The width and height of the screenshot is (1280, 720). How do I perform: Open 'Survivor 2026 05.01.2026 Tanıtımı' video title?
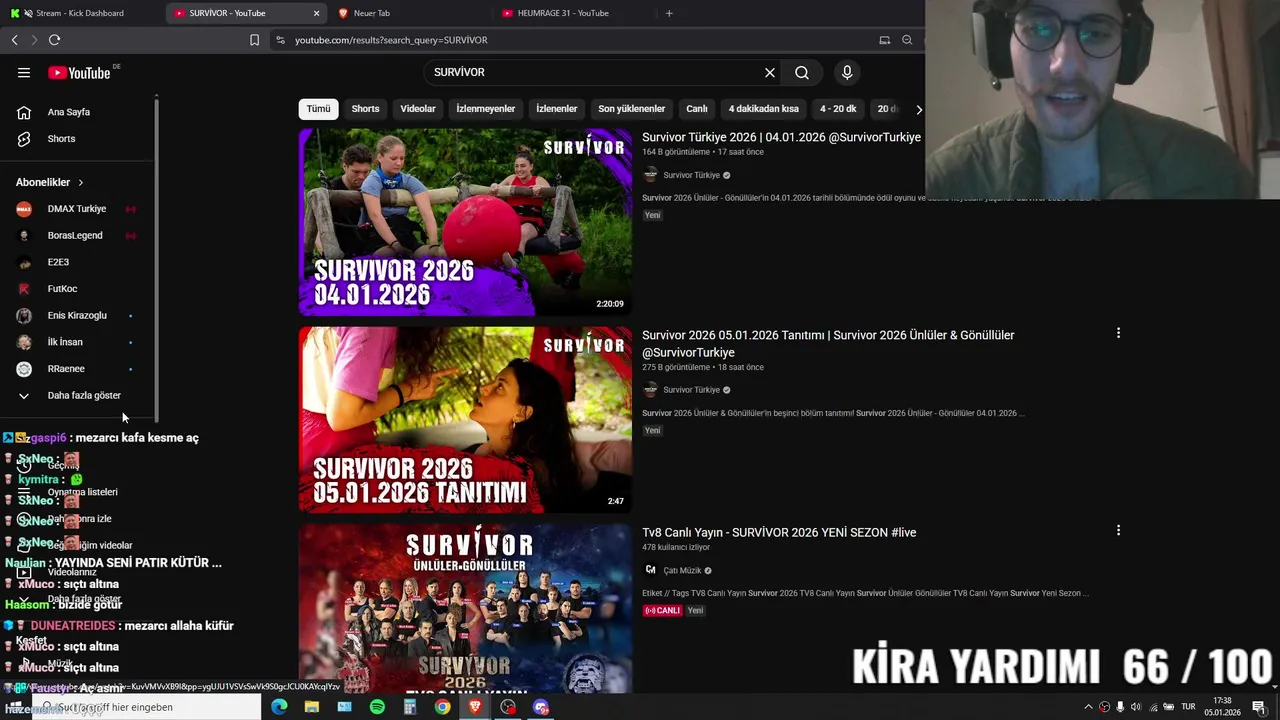point(828,343)
